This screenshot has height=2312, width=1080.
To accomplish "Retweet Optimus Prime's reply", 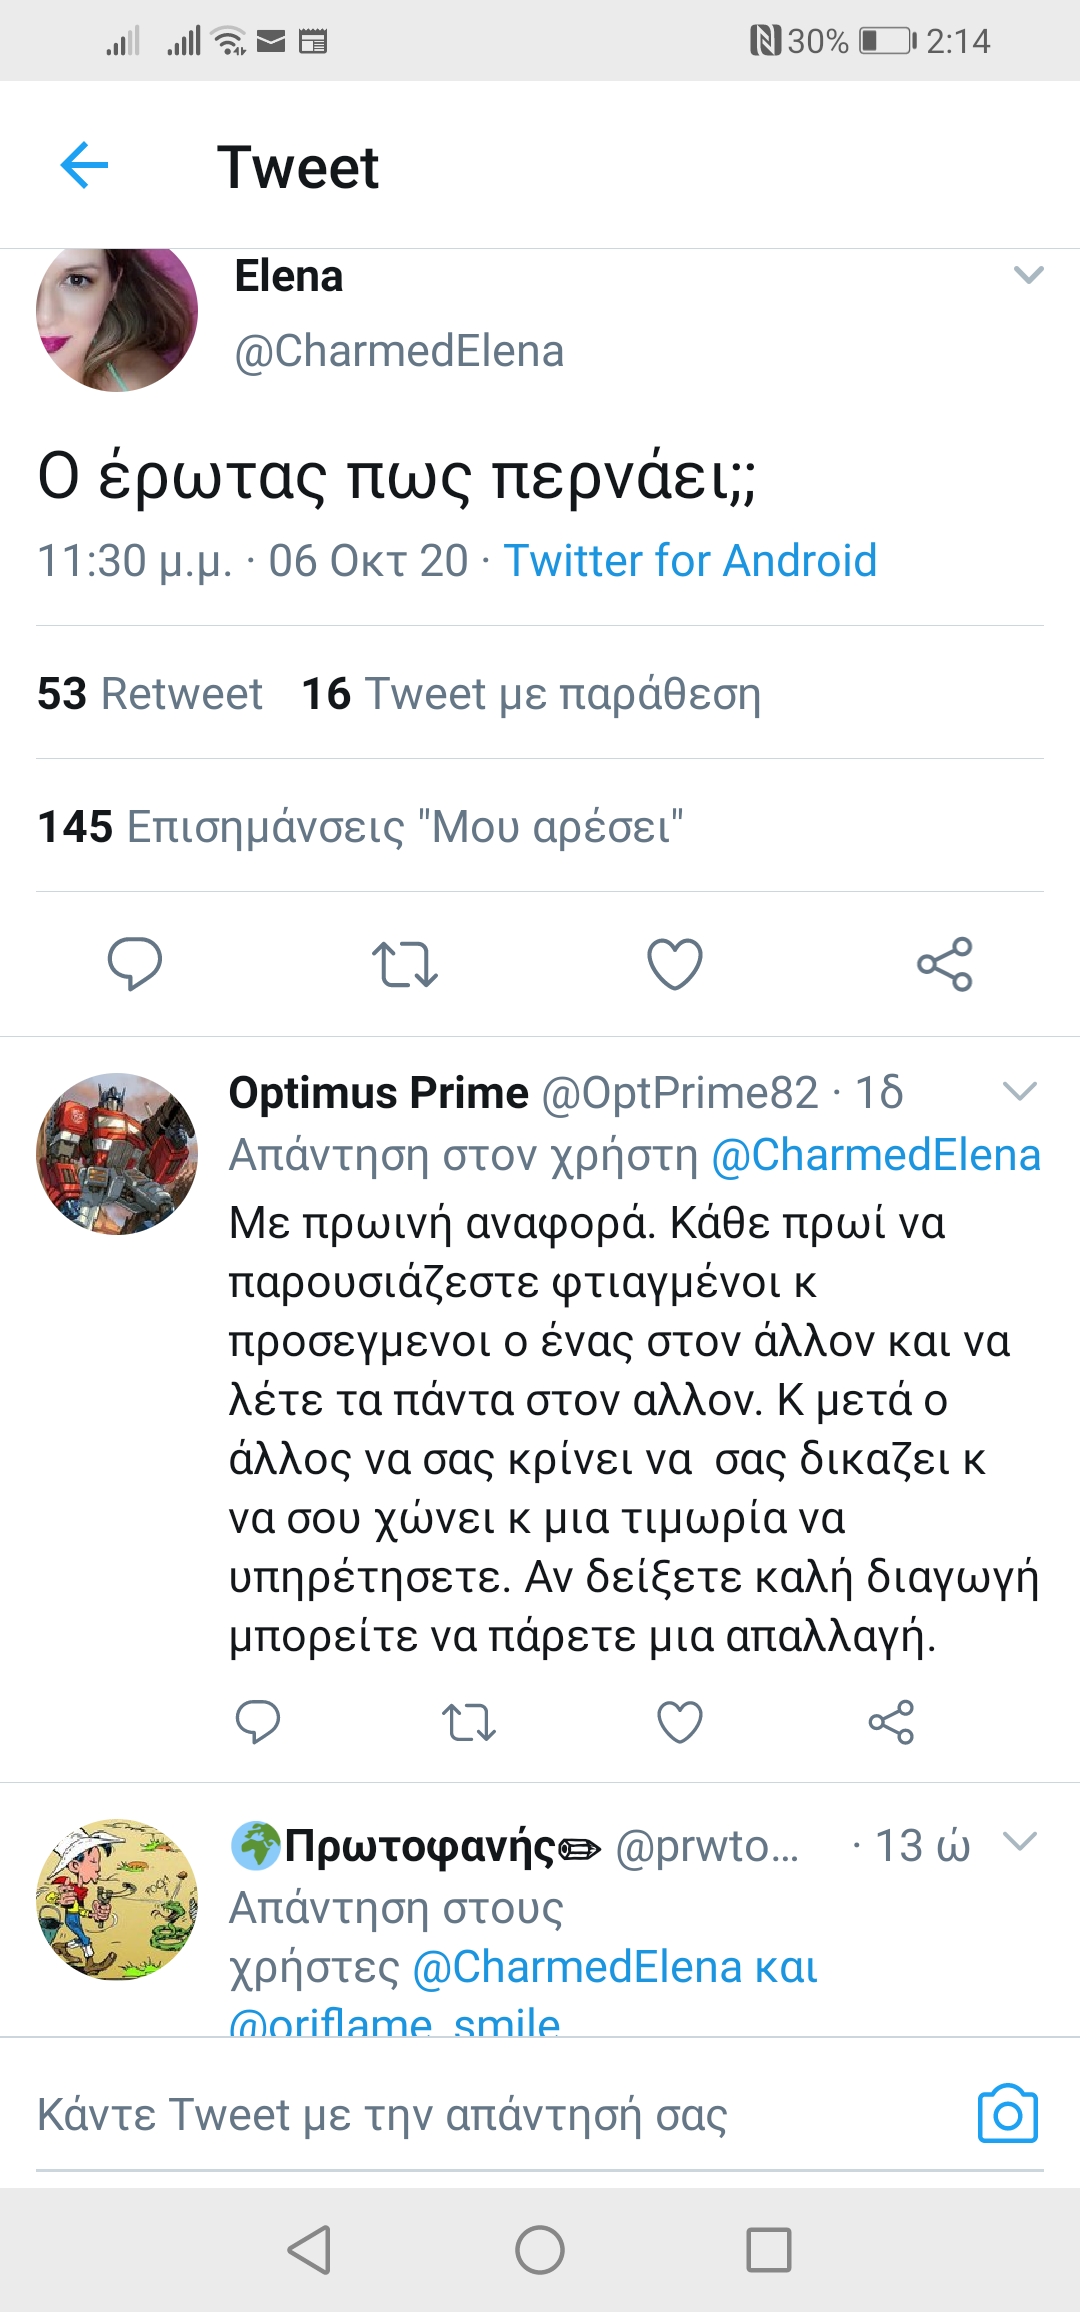I will [468, 1722].
